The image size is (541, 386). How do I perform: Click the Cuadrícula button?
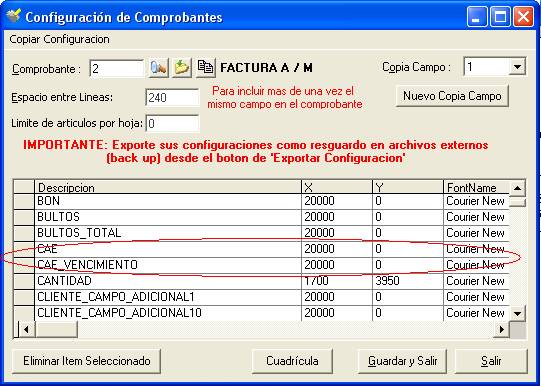click(292, 361)
